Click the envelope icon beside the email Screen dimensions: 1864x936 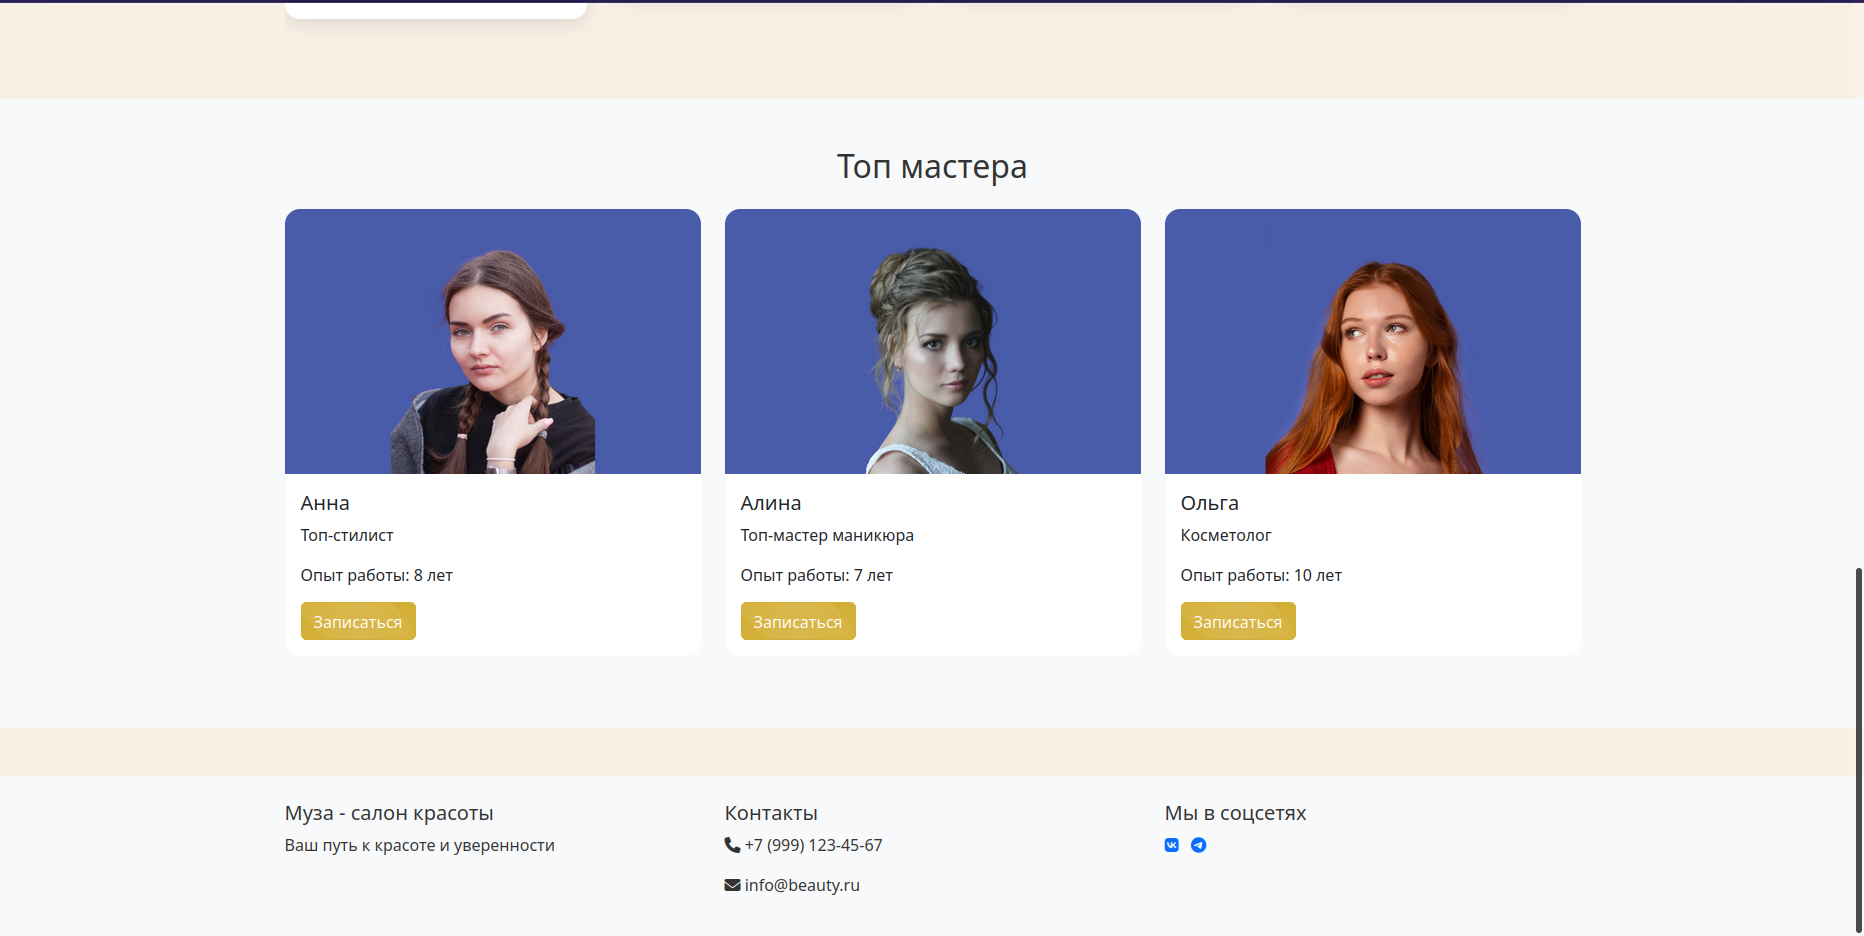pos(732,885)
